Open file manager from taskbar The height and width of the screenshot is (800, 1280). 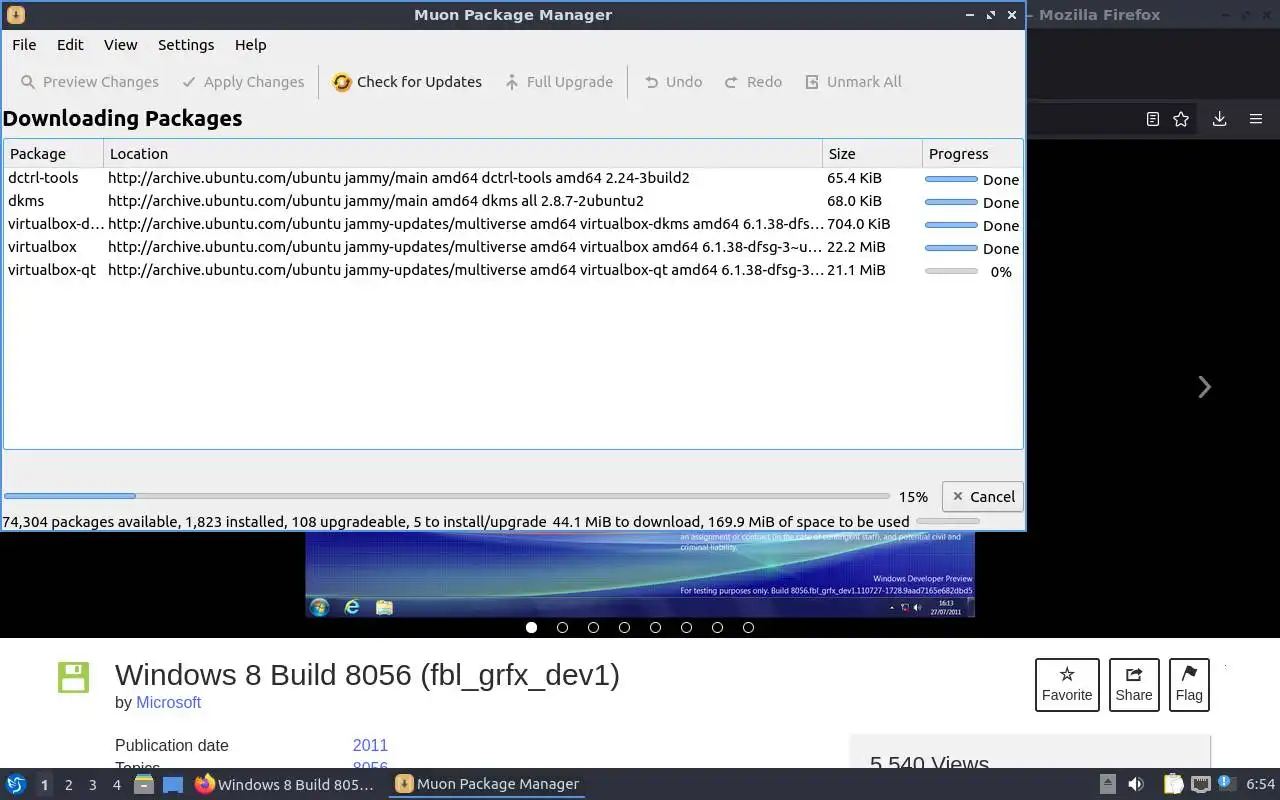(x=144, y=784)
